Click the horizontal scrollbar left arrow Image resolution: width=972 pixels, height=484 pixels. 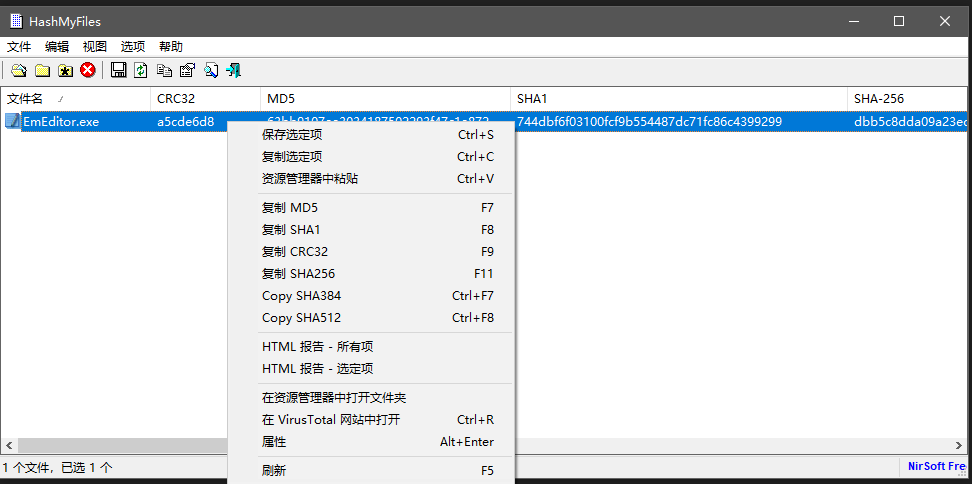[8, 444]
